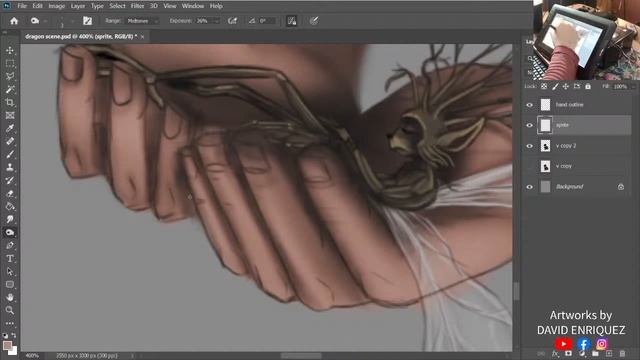The height and width of the screenshot is (360, 640).
Task: Select the Eraser tool
Action: [x=10, y=193]
